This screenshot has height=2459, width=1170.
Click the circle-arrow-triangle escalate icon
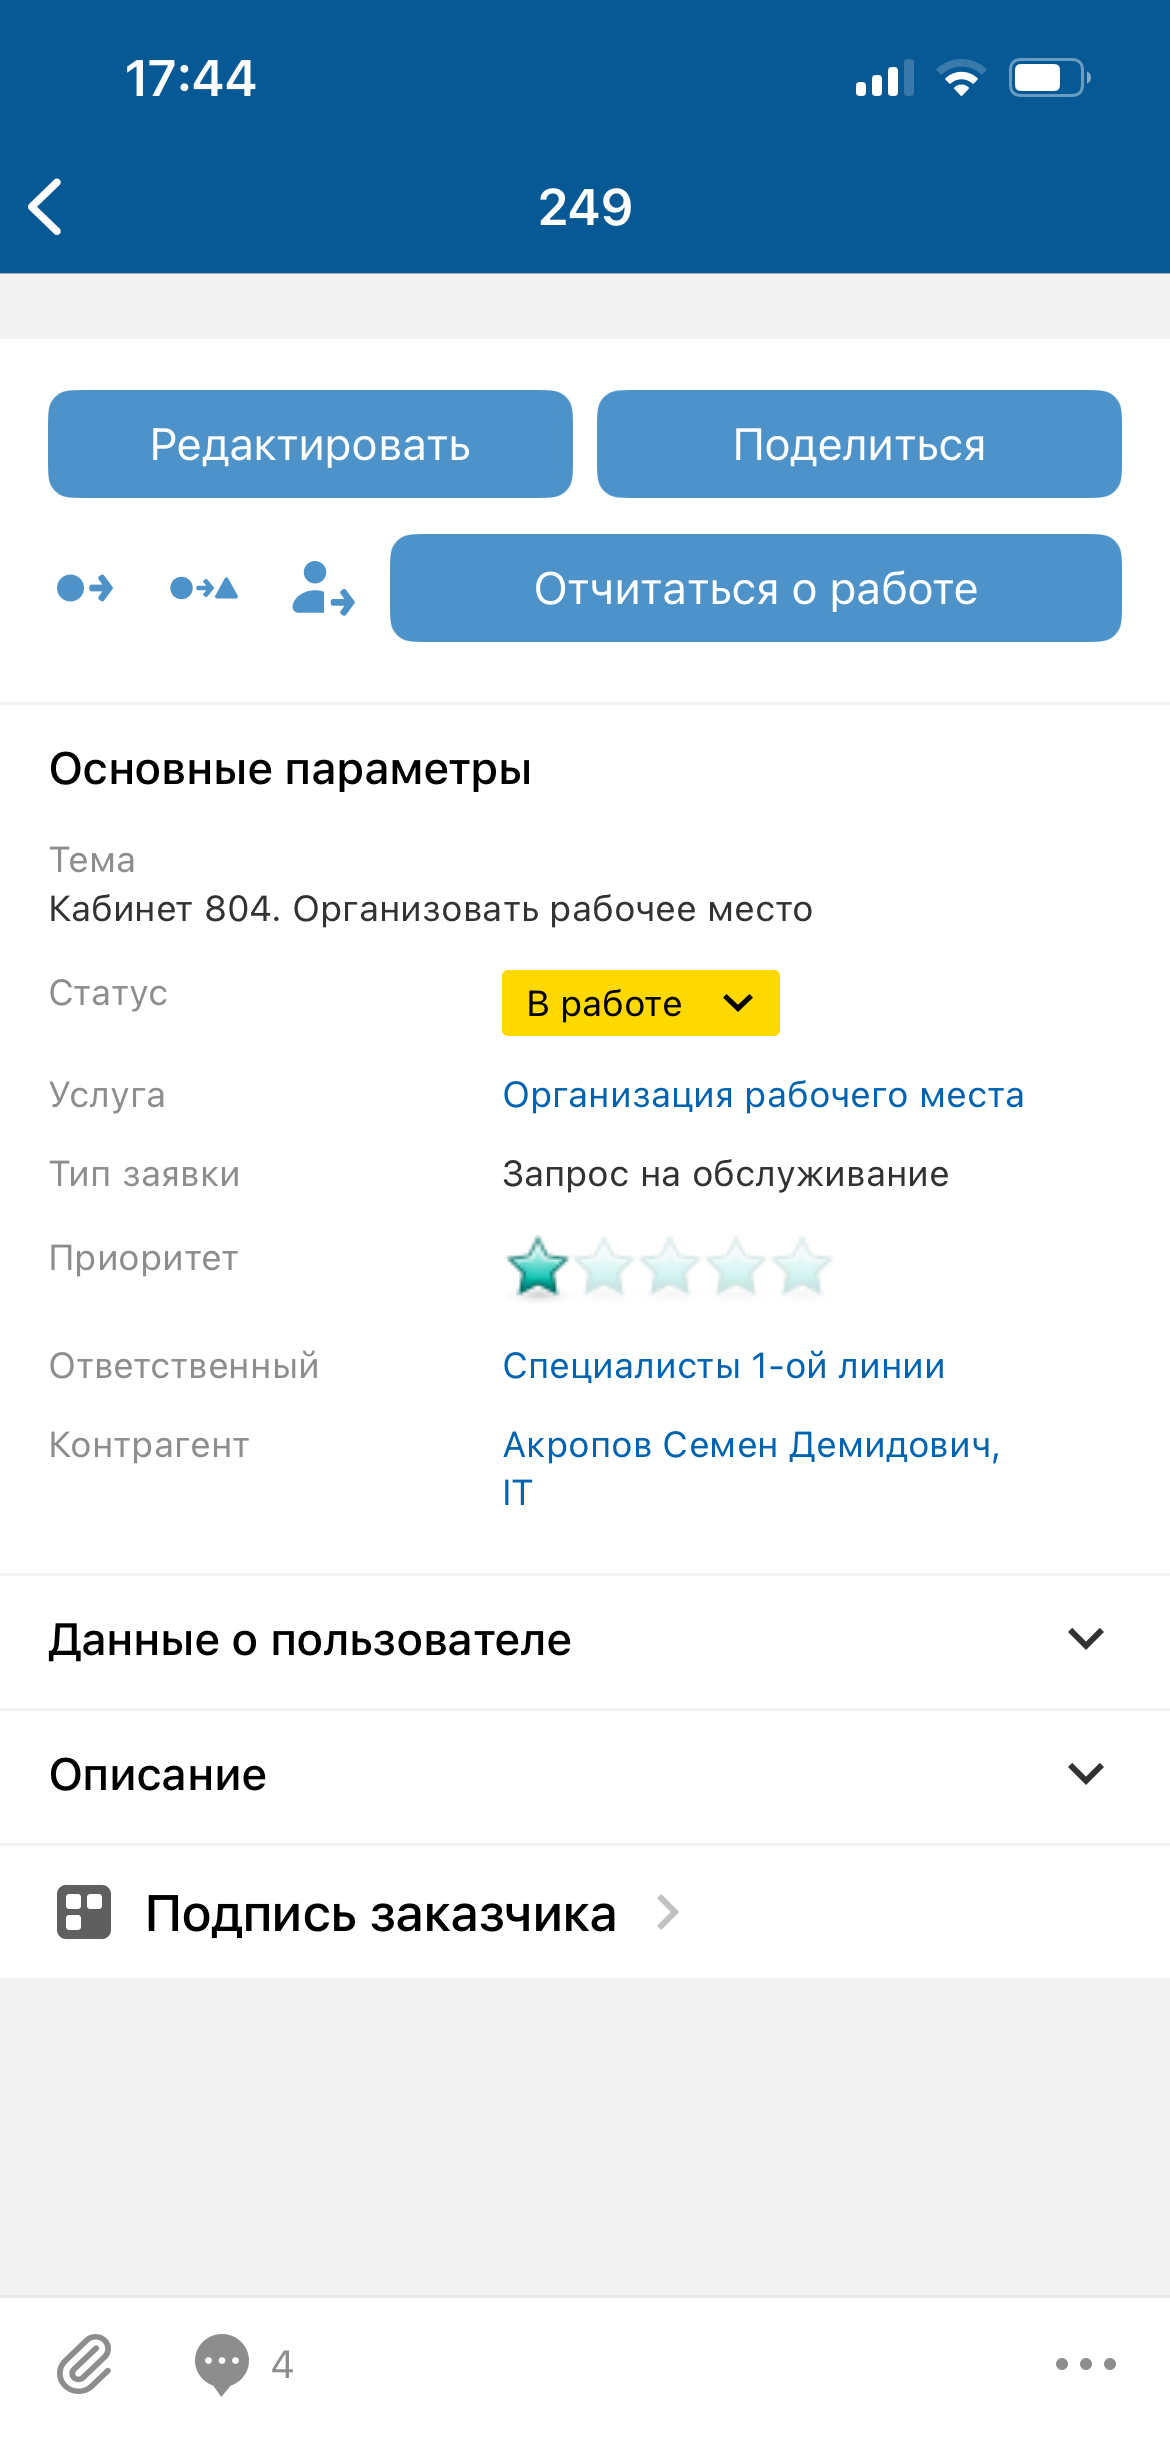[x=204, y=588]
